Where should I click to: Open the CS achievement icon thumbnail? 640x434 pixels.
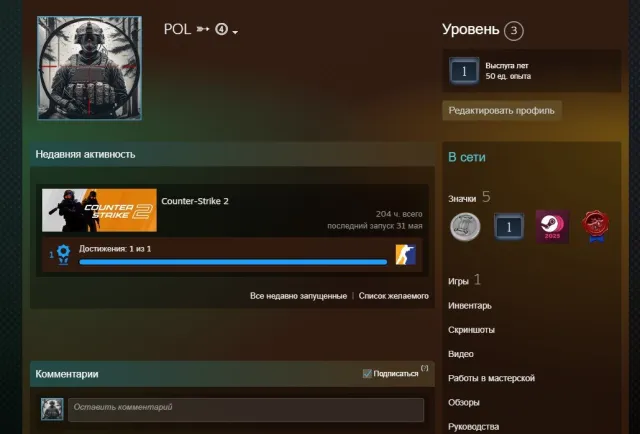point(405,255)
